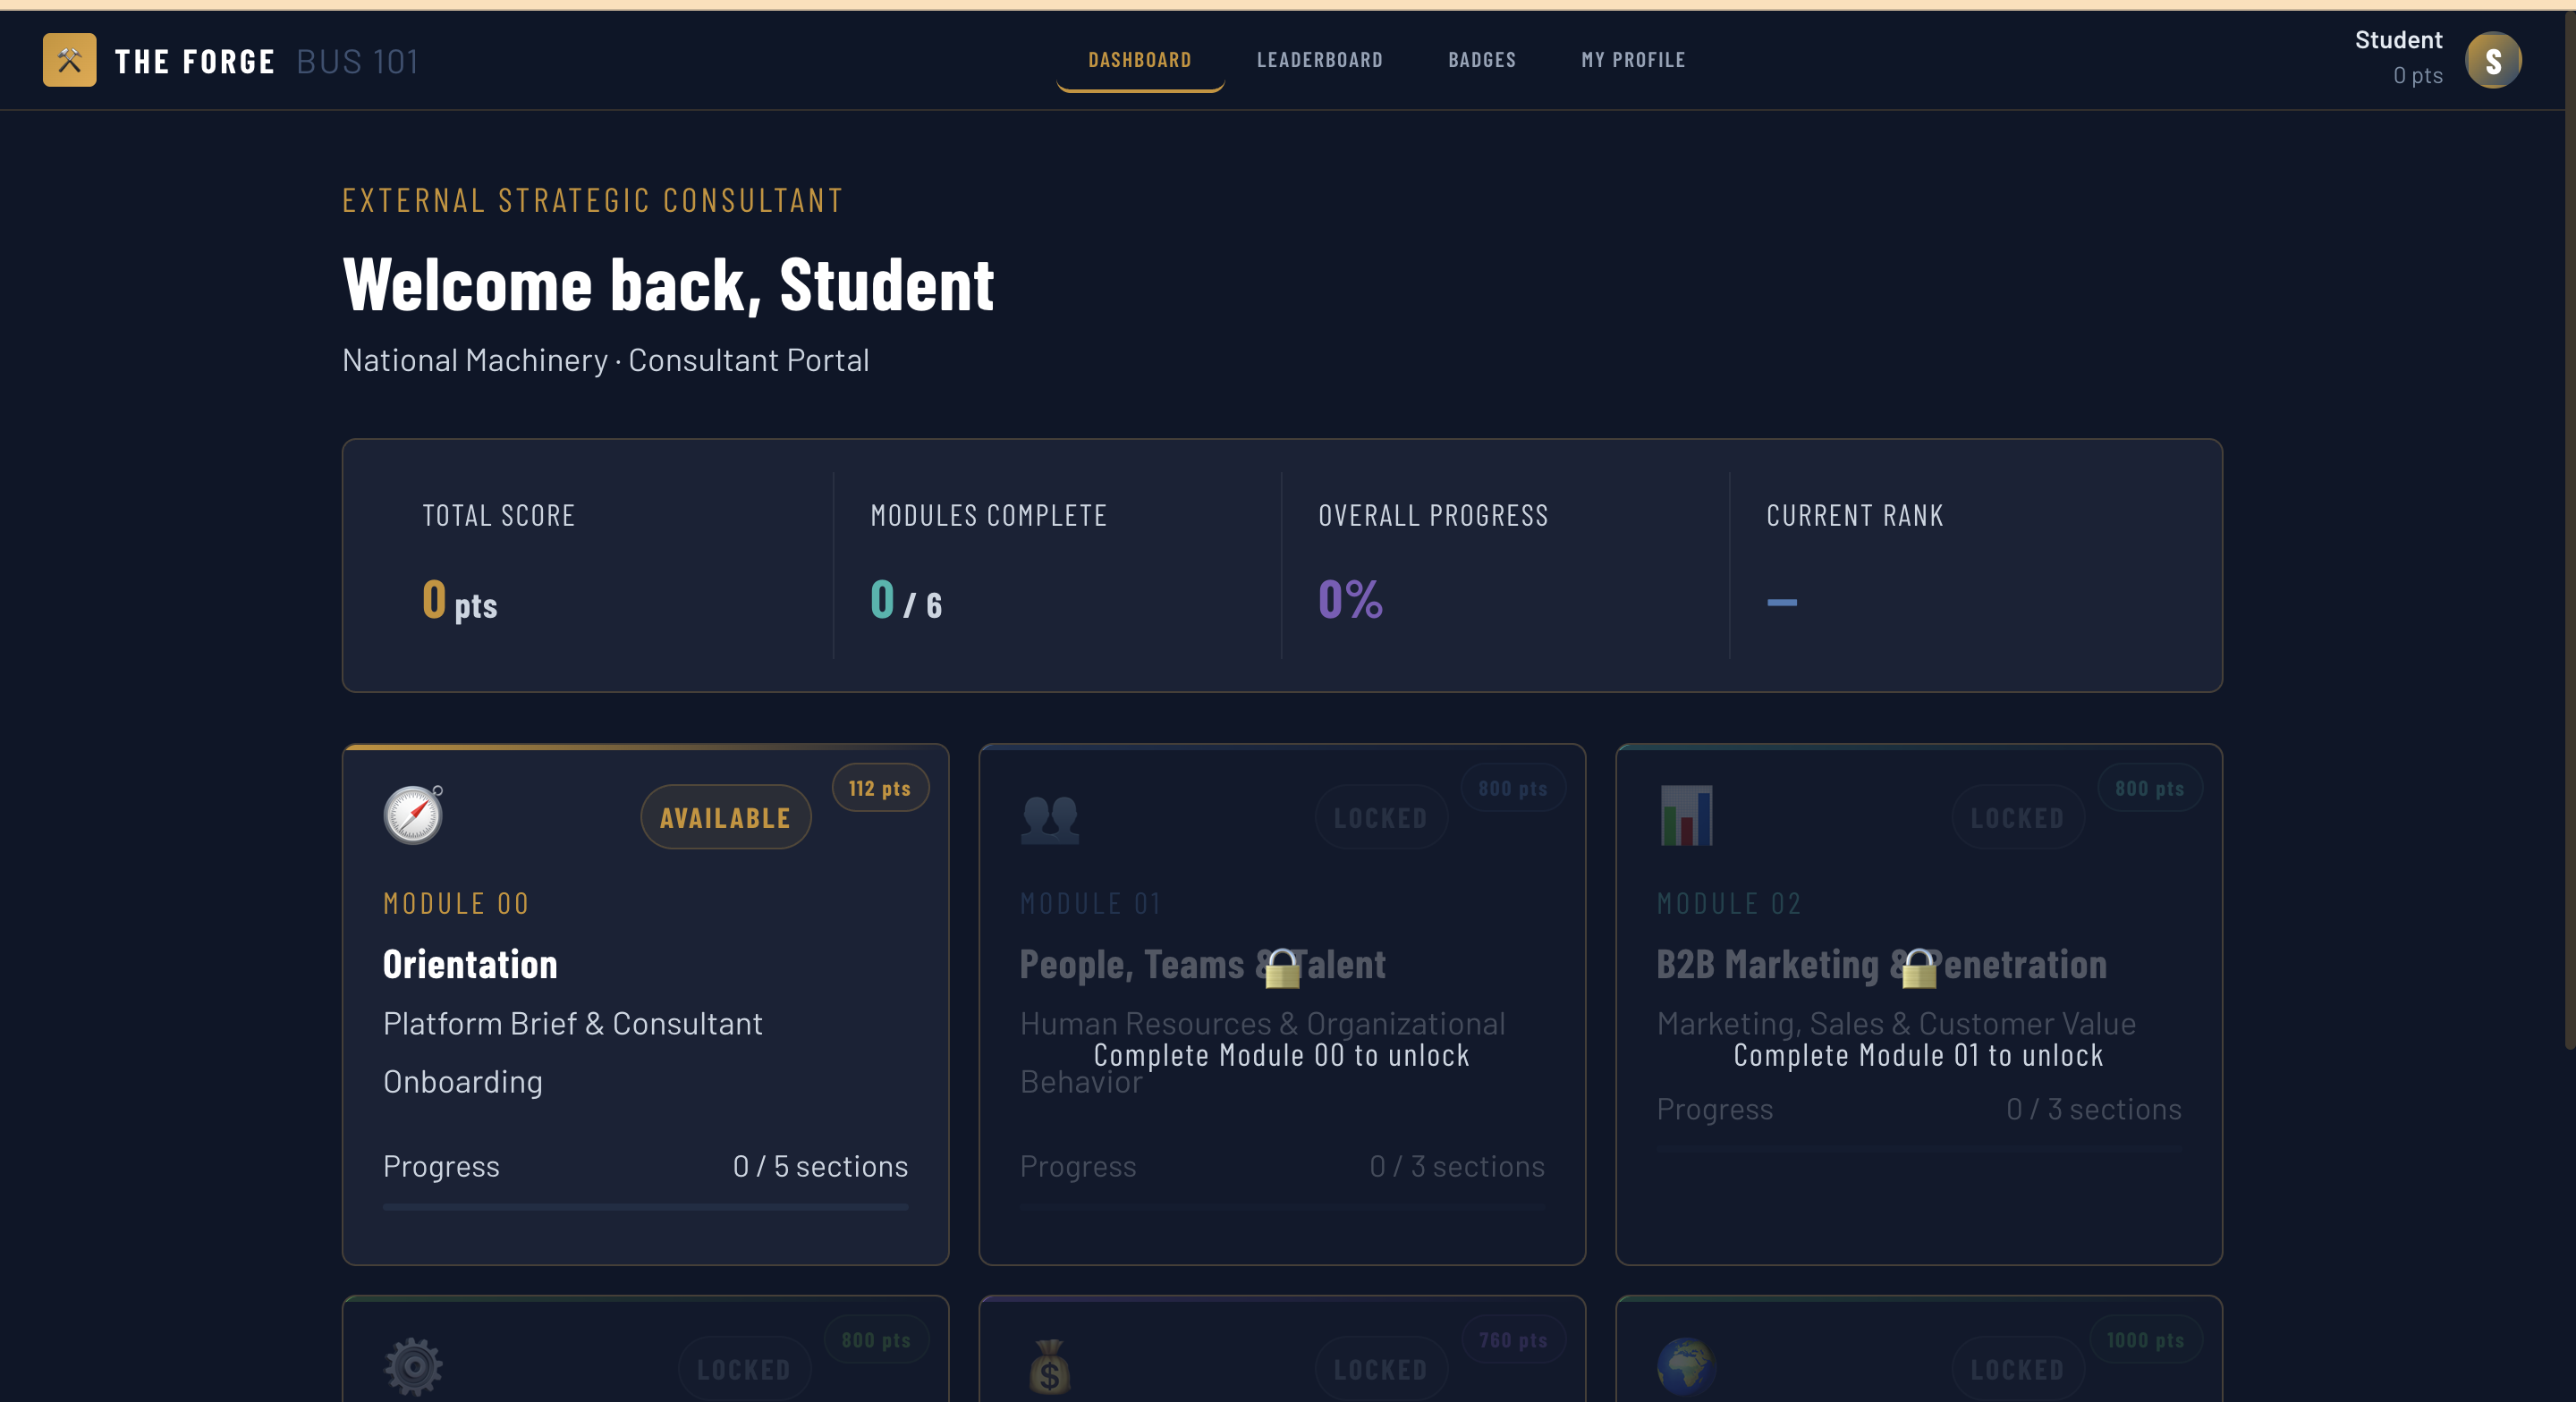The width and height of the screenshot is (2576, 1402).
Task: Click The Forge hammer logo icon
Action: coord(69,60)
